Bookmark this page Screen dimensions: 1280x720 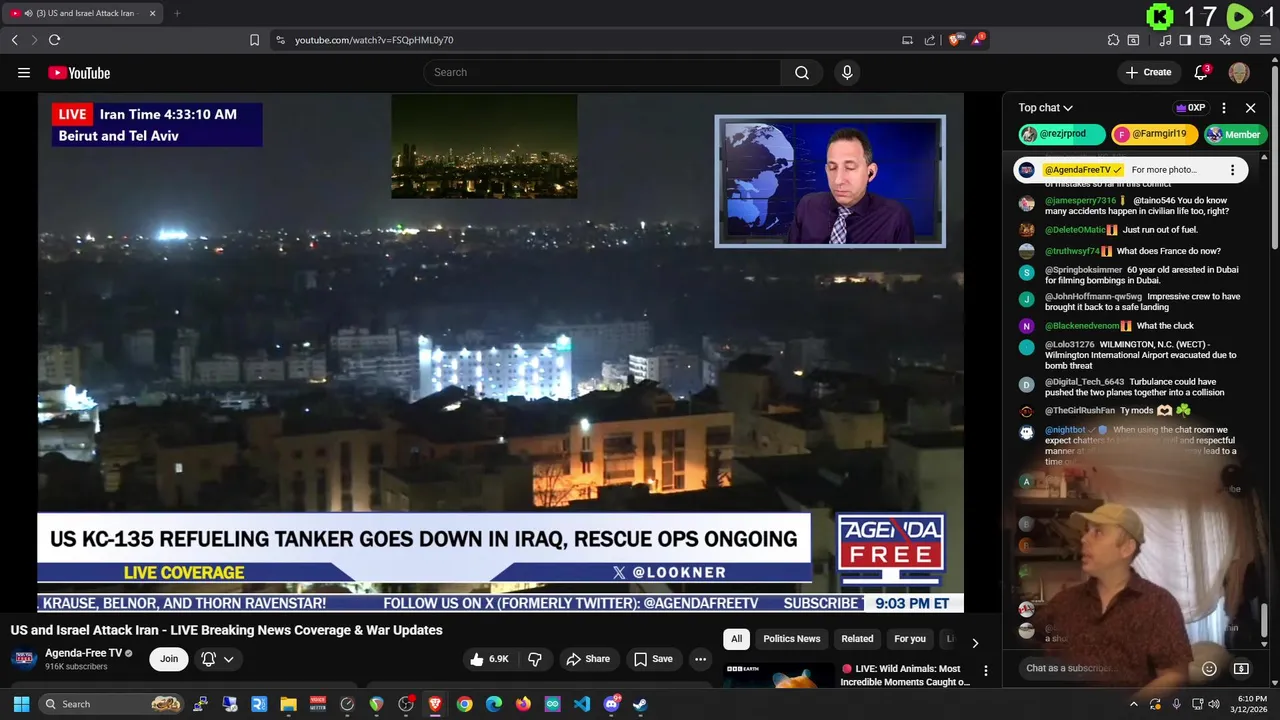click(x=254, y=40)
